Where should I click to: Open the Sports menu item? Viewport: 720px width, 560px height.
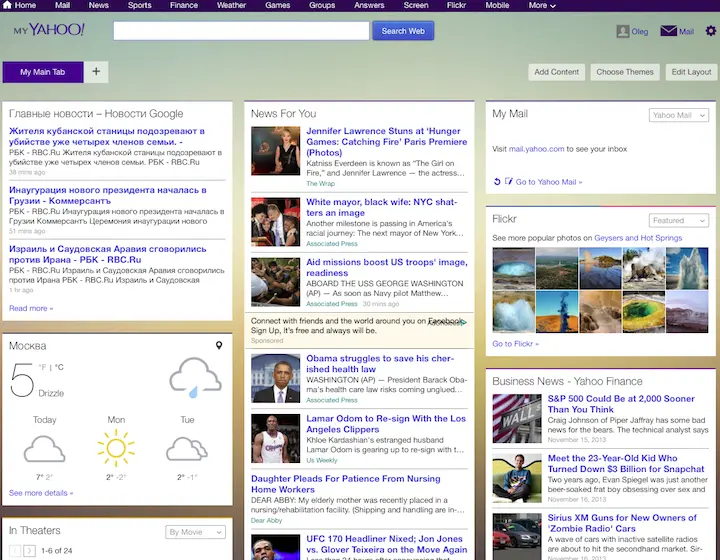pos(140,6)
